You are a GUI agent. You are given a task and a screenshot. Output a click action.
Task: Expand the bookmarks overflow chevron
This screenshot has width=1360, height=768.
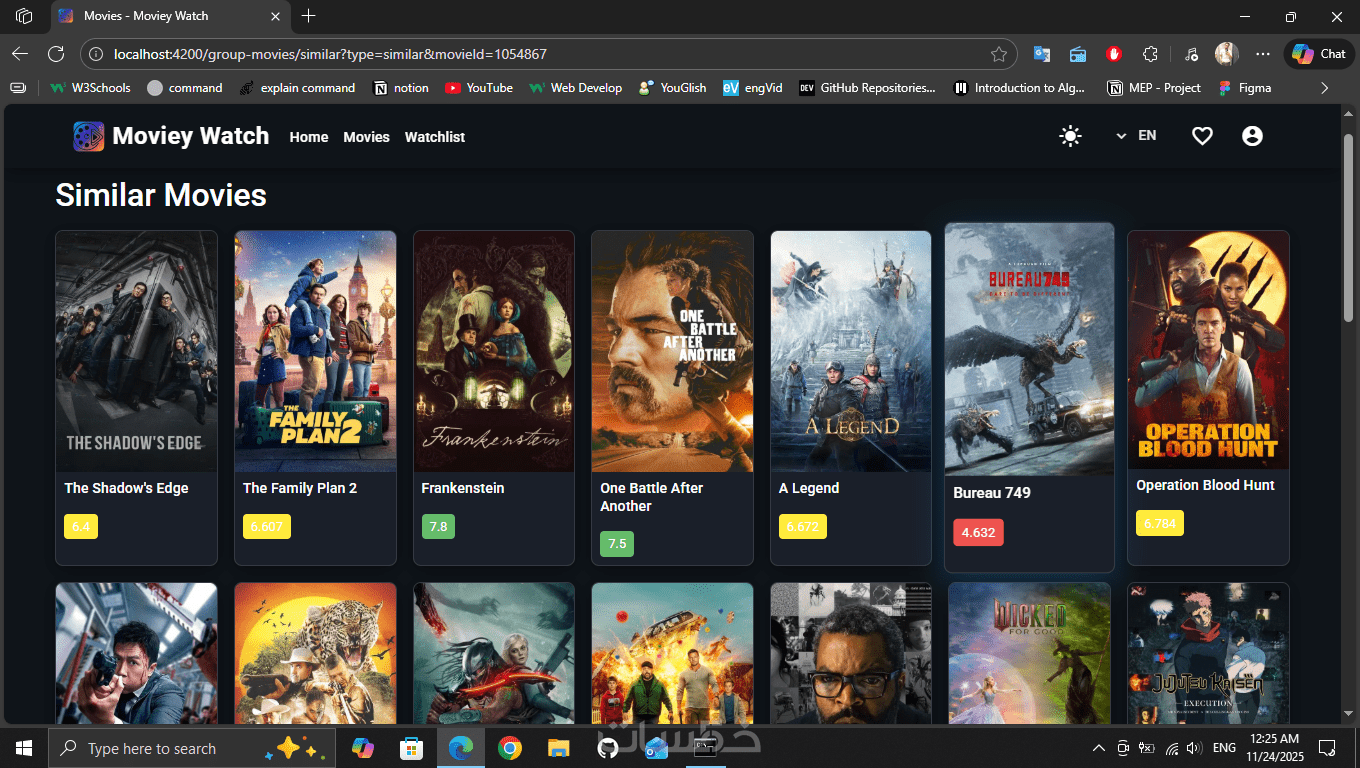tap(1325, 88)
